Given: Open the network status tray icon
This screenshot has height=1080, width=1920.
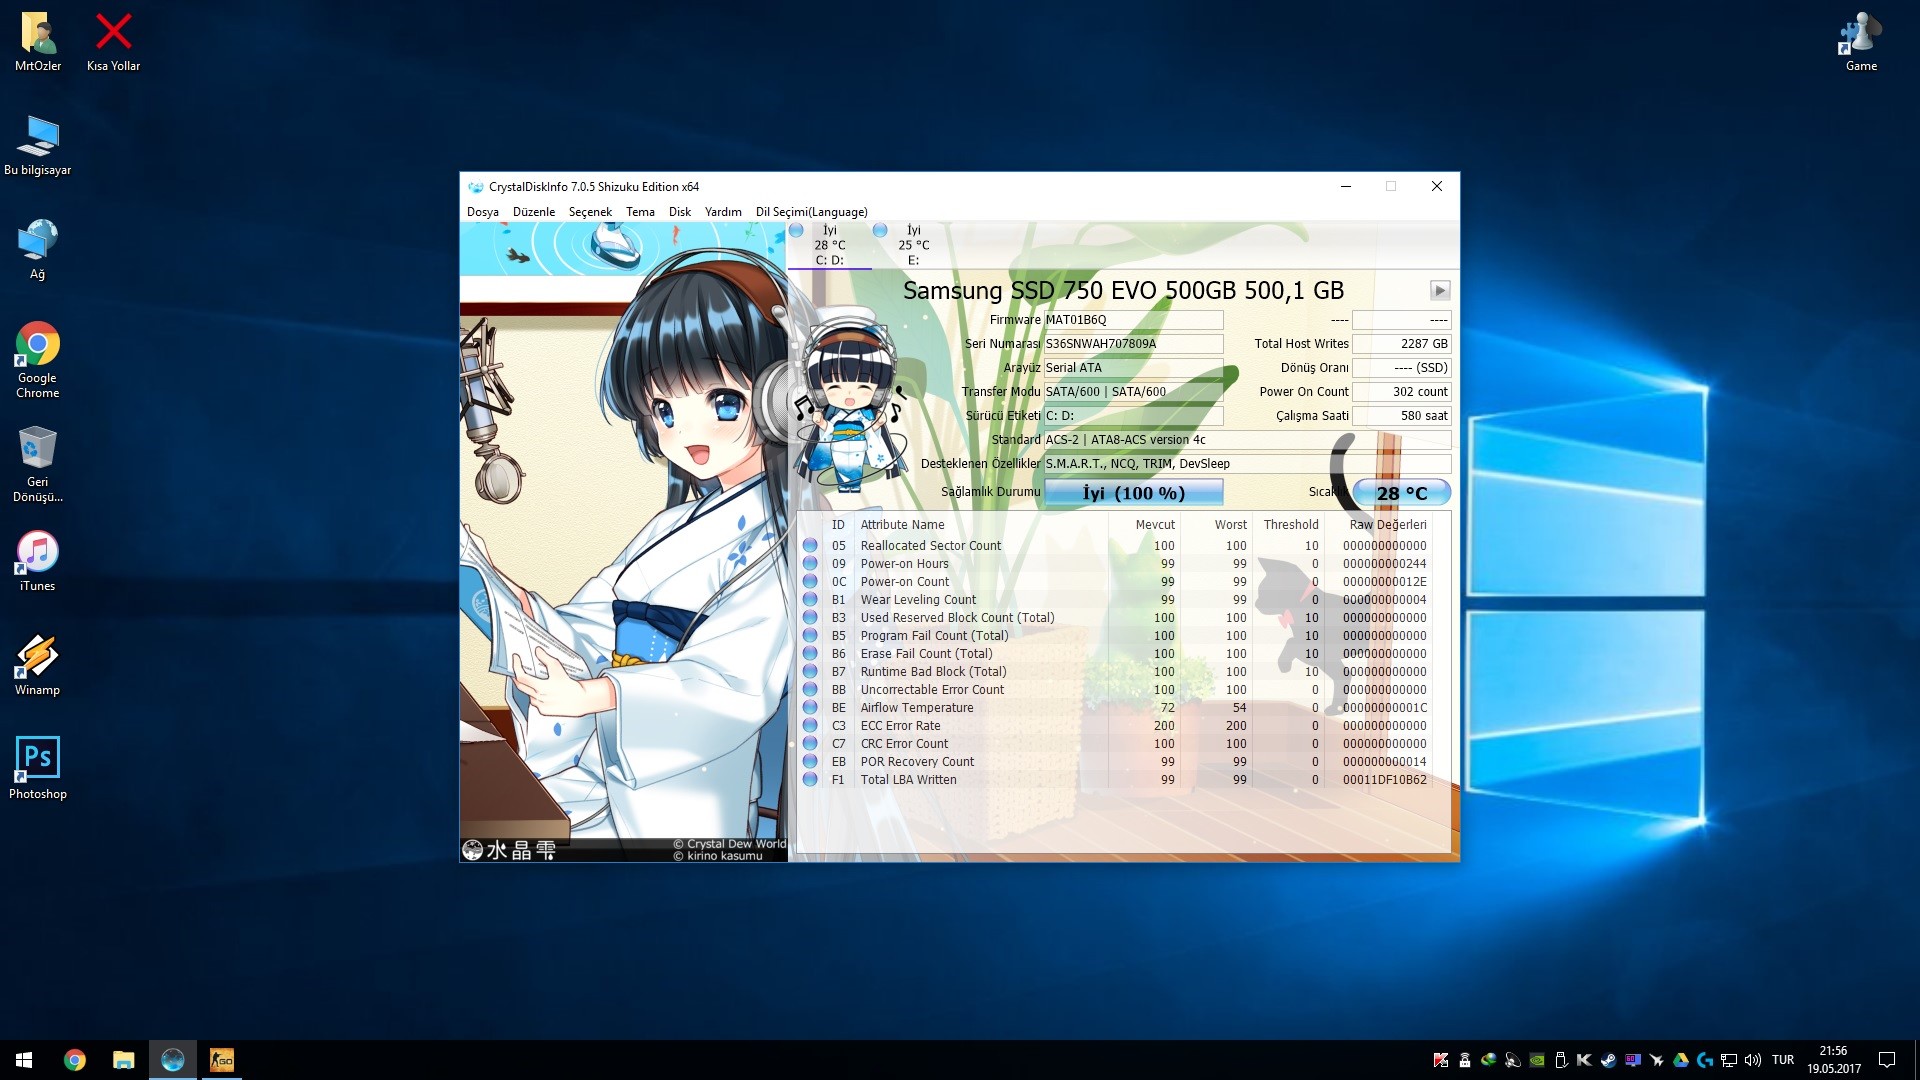Looking at the screenshot, I should [x=1729, y=1060].
